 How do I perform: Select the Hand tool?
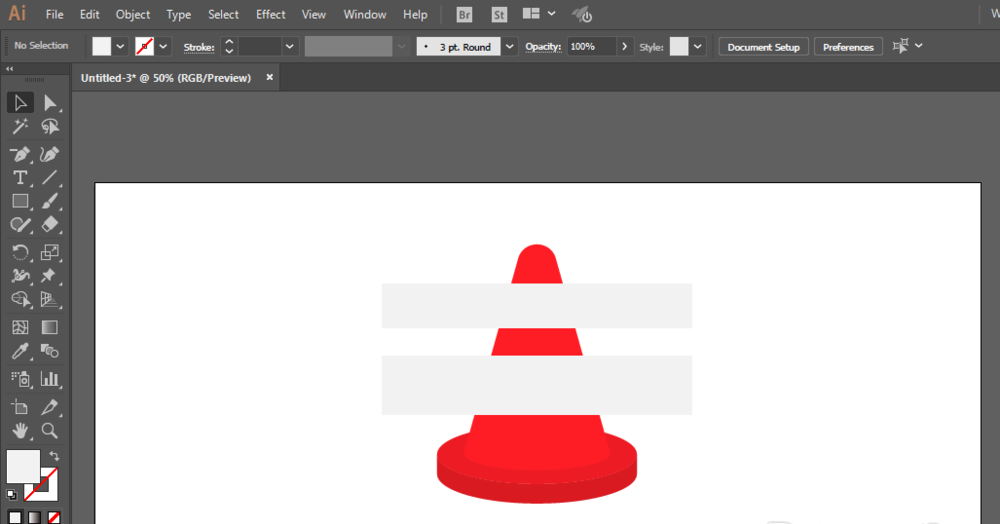click(20, 431)
